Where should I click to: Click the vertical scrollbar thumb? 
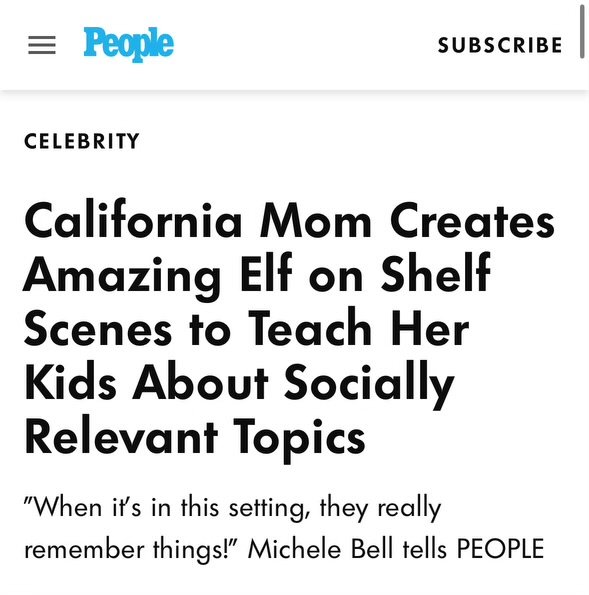[x=582, y=30]
